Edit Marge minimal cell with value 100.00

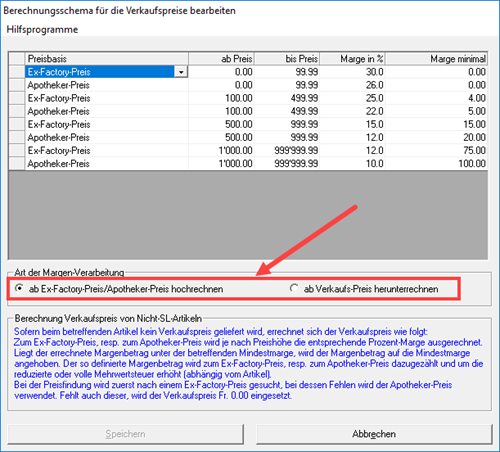(x=436, y=164)
